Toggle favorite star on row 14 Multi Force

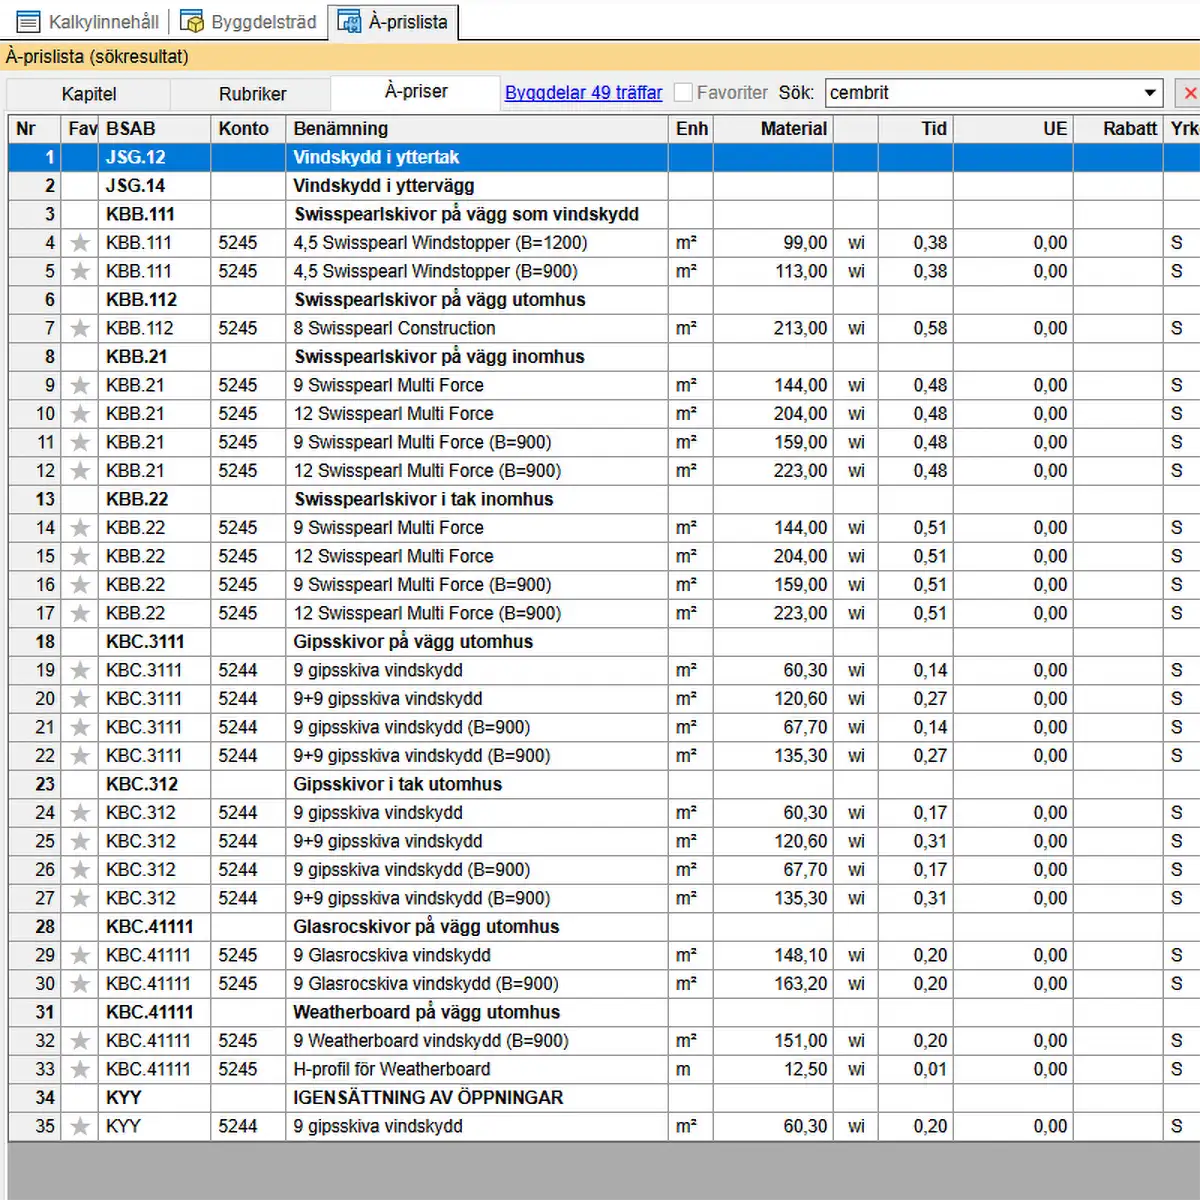80,528
